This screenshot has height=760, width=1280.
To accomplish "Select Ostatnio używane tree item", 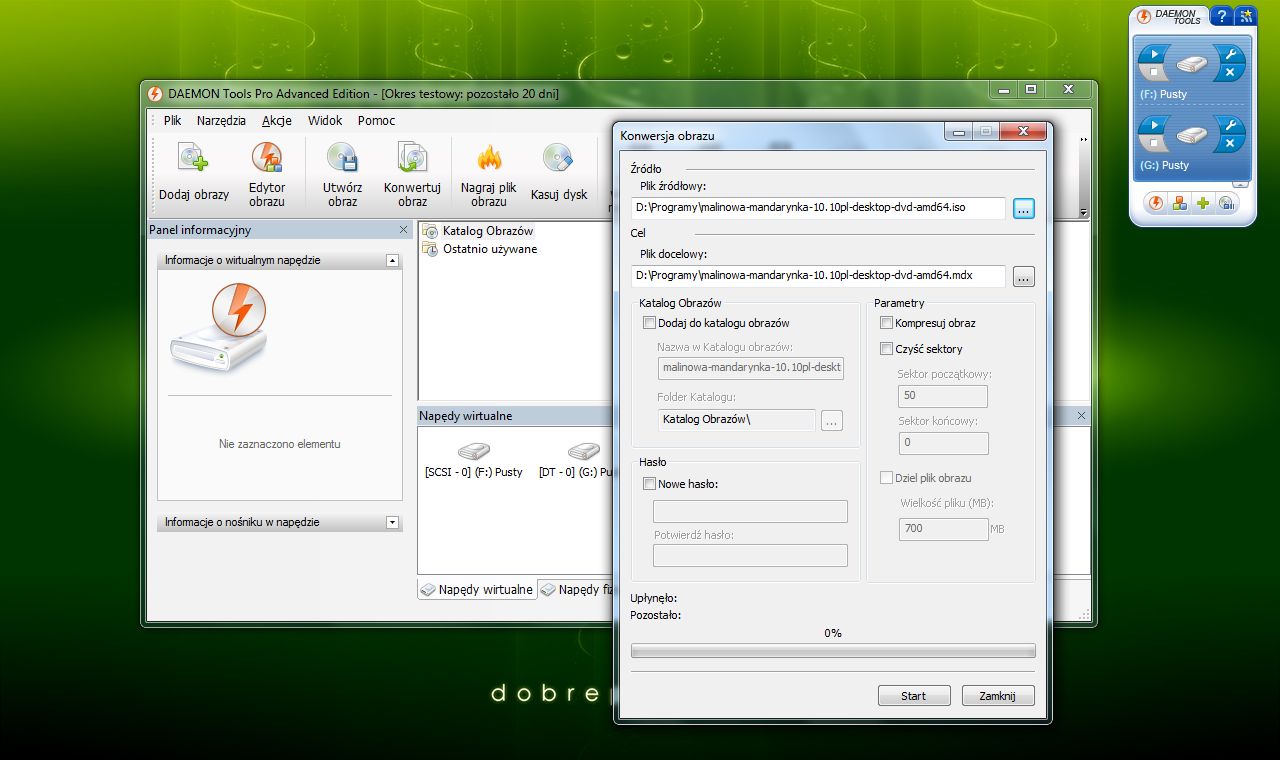I will coord(490,249).
